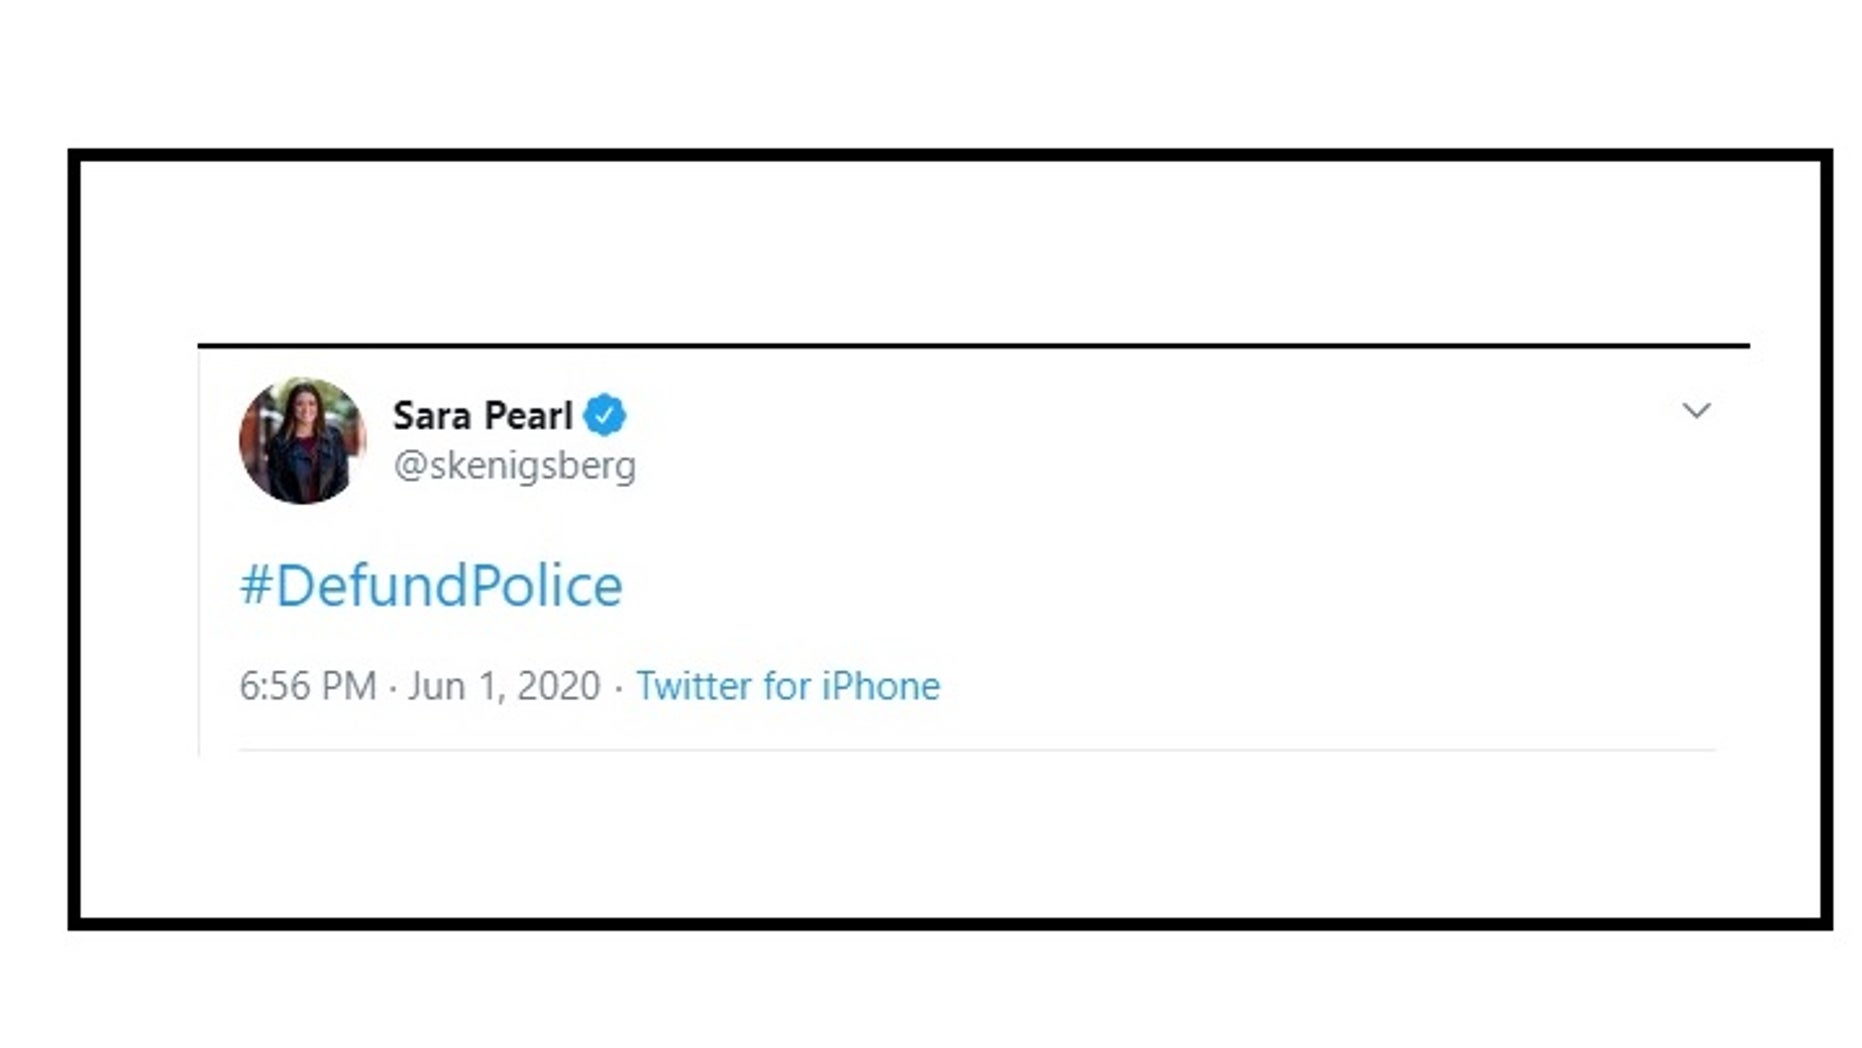Click the blue verified badge checkmark
Image resolution: width=1862 pixels, height=1048 pixels.
tap(605, 415)
